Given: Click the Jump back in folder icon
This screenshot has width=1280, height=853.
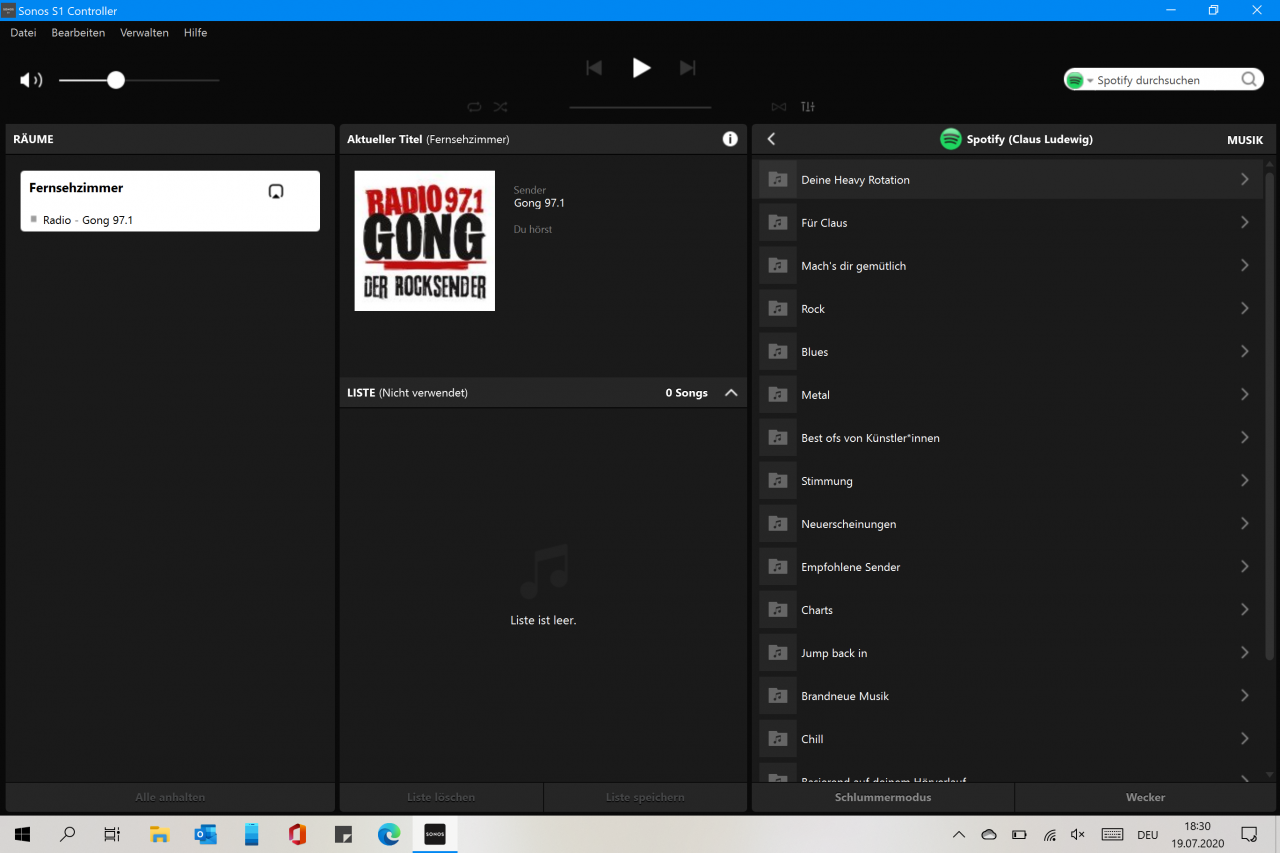Looking at the screenshot, I should point(778,653).
